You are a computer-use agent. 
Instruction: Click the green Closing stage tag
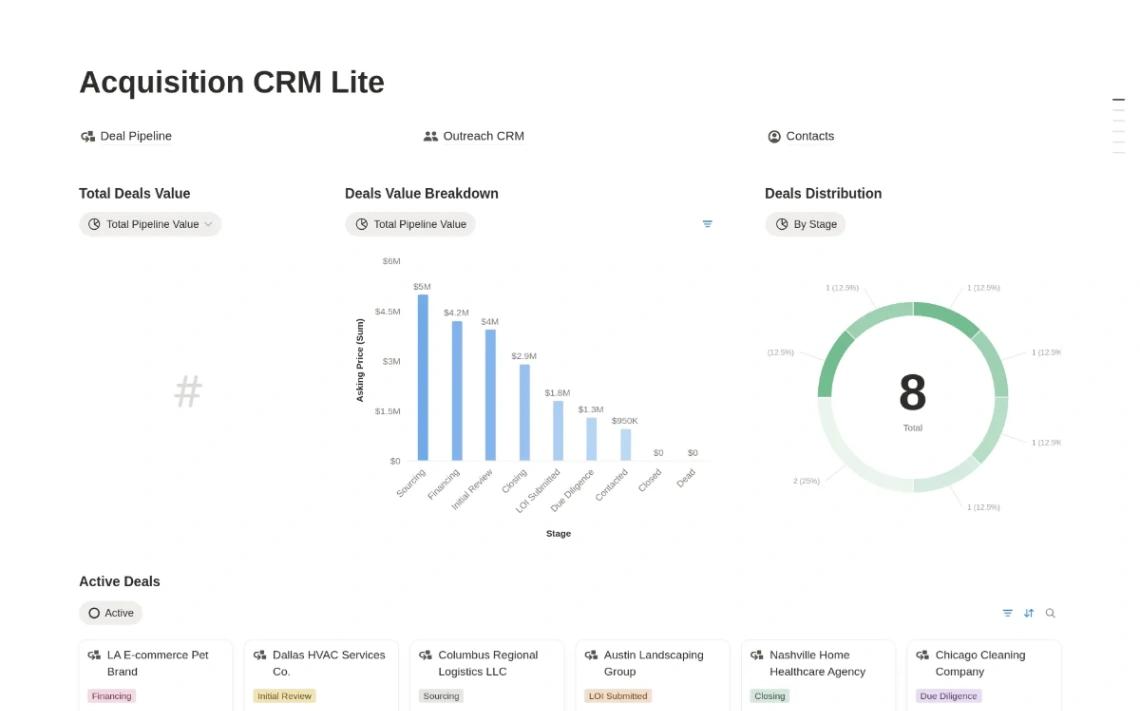769,696
